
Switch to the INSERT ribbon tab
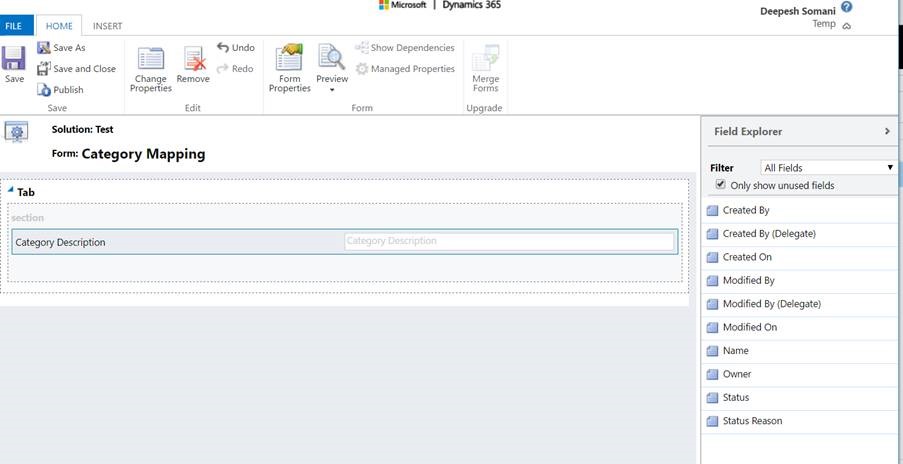[x=107, y=26]
